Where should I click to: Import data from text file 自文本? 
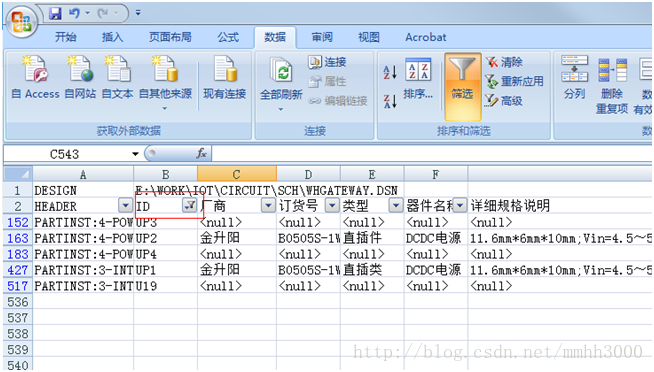click(x=118, y=78)
